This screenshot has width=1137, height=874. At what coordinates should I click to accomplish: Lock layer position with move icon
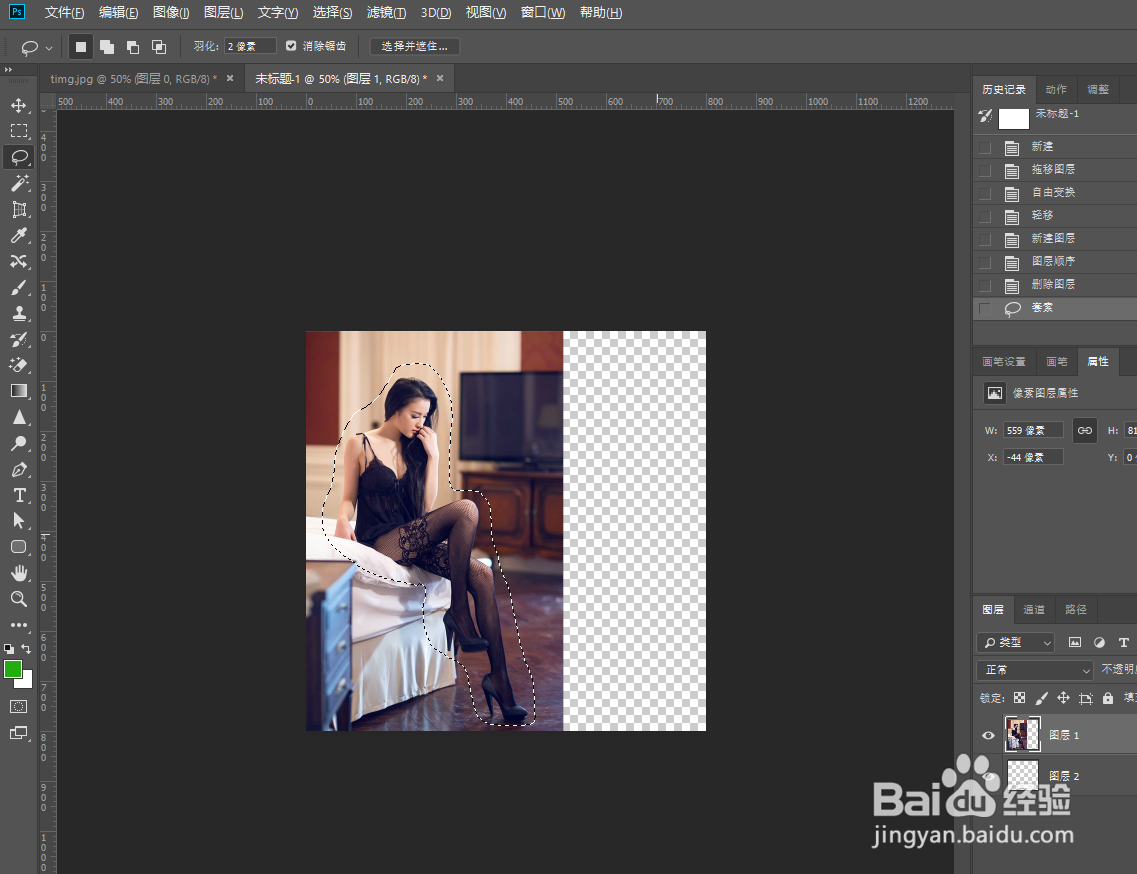click(x=1063, y=698)
